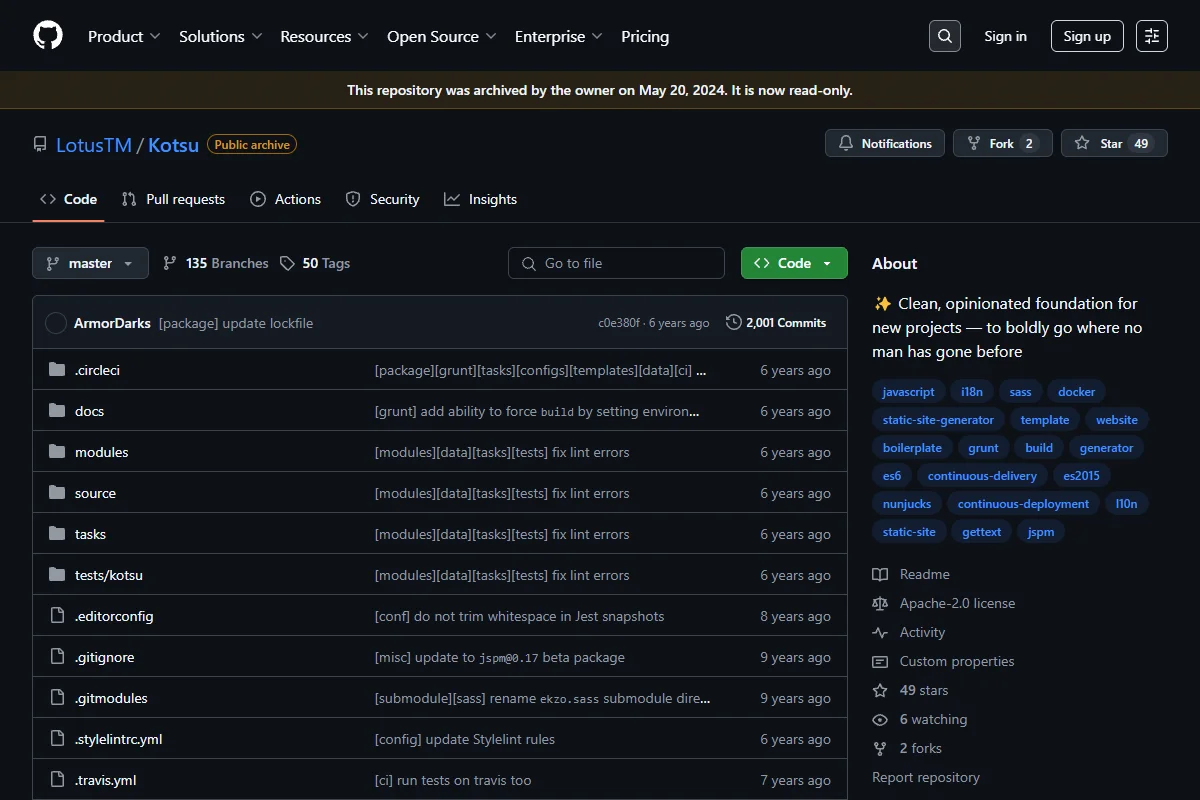Open the appearance settings sliders icon
Image resolution: width=1200 pixels, height=800 pixels.
coord(1152,36)
